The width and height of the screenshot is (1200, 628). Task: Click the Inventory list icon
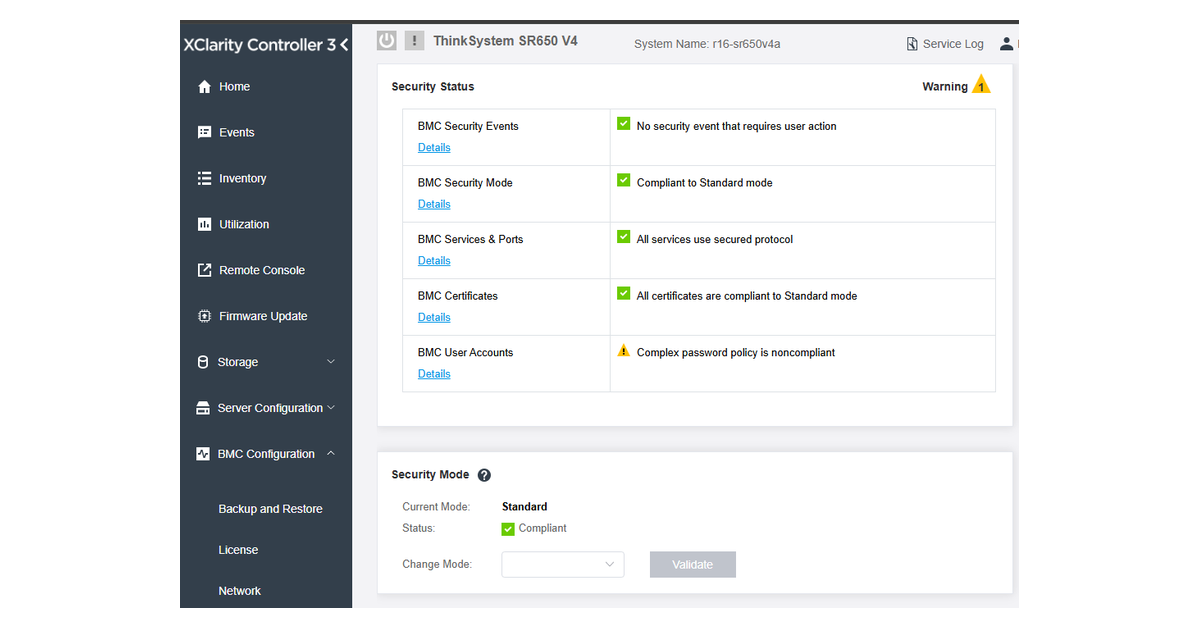pyautogui.click(x=204, y=178)
